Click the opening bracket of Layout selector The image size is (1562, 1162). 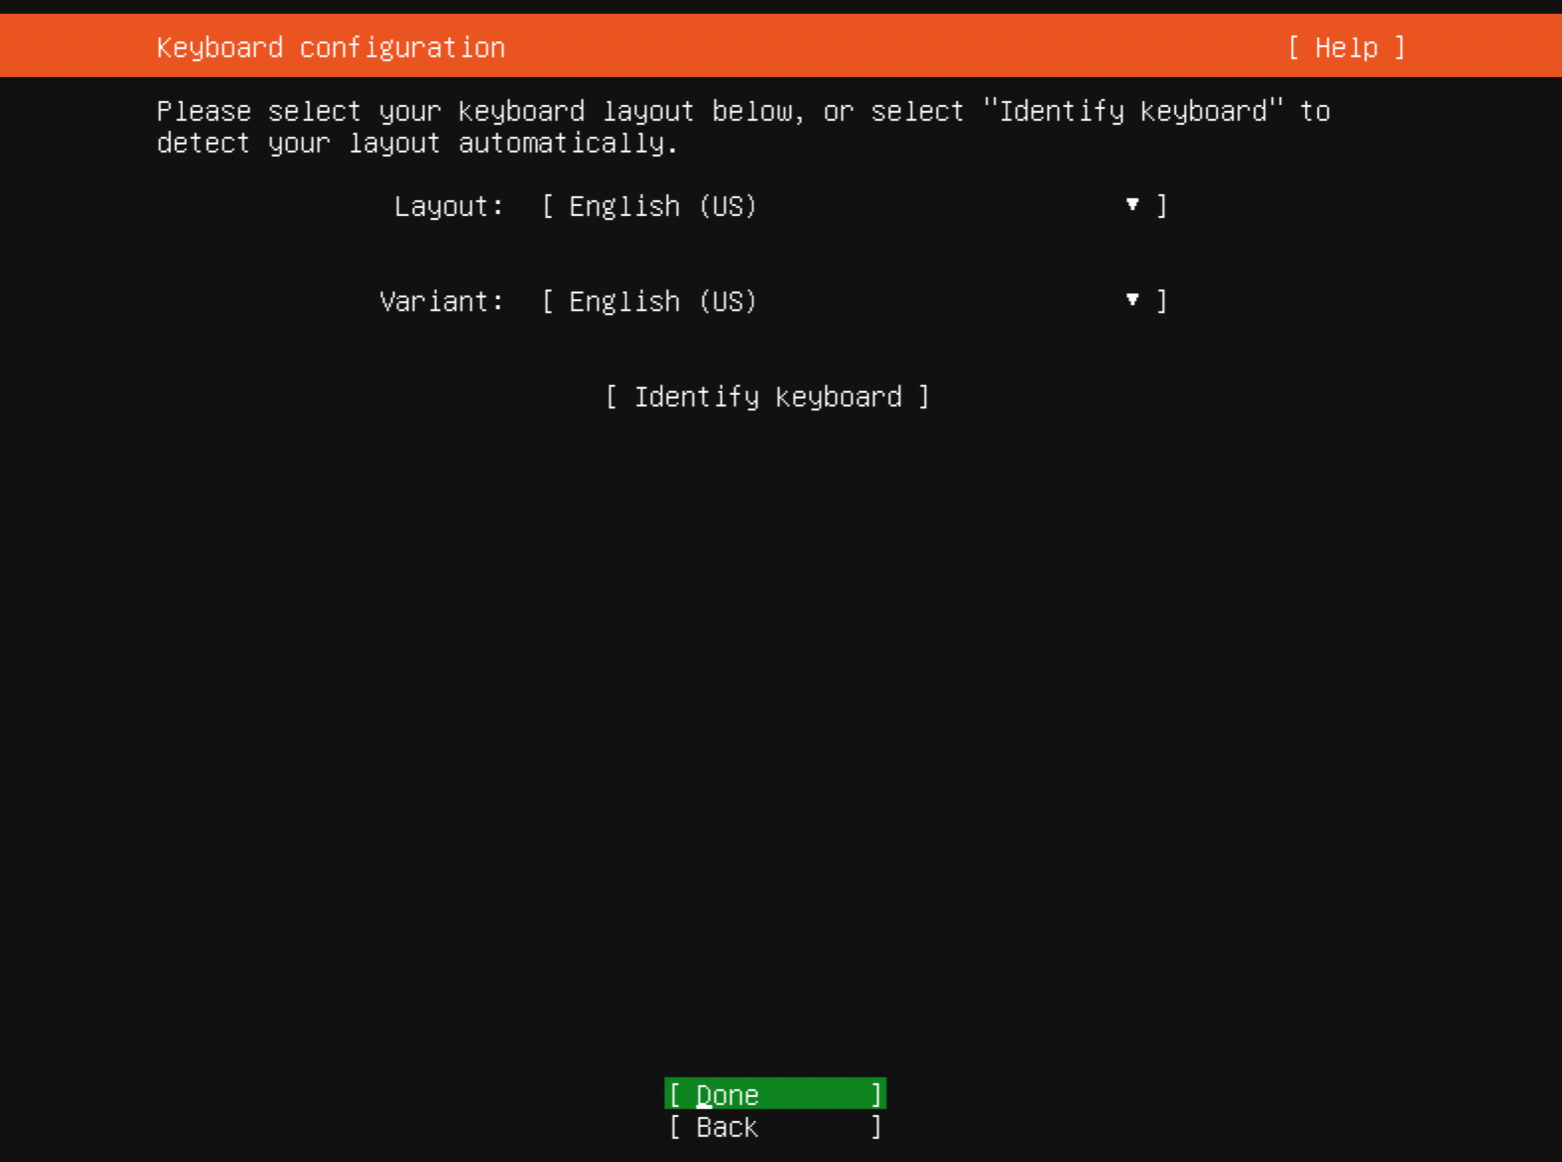[548, 206]
